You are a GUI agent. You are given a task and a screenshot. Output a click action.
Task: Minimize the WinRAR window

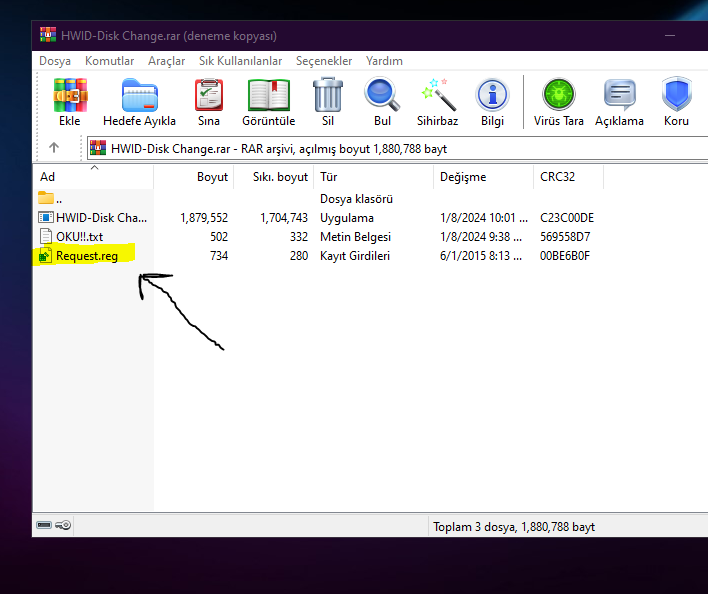click(670, 35)
